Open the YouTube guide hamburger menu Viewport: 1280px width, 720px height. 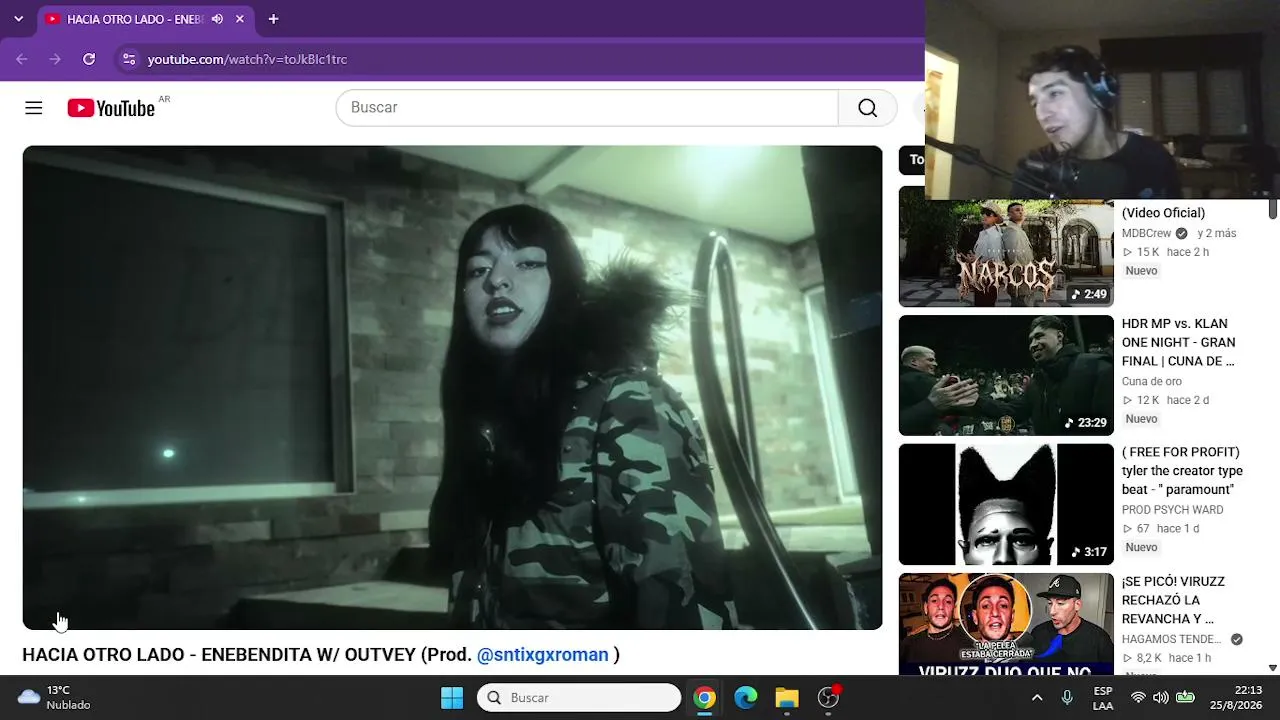tap(34, 108)
